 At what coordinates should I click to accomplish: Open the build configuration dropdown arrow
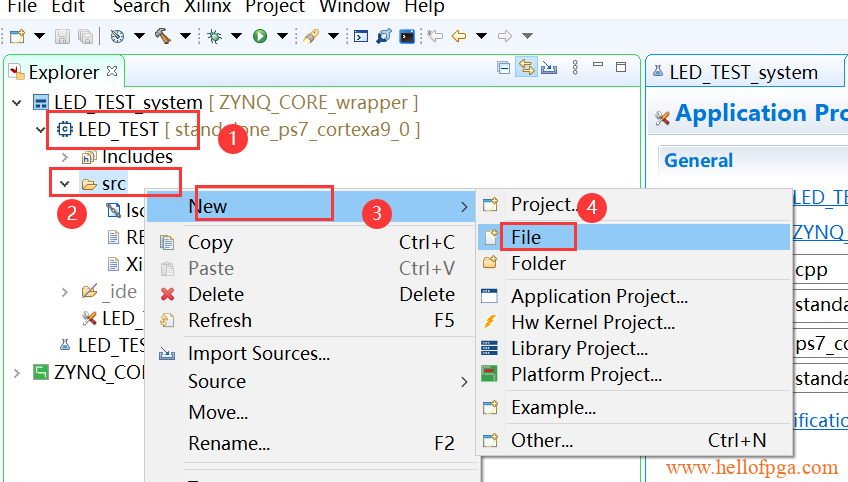140,36
